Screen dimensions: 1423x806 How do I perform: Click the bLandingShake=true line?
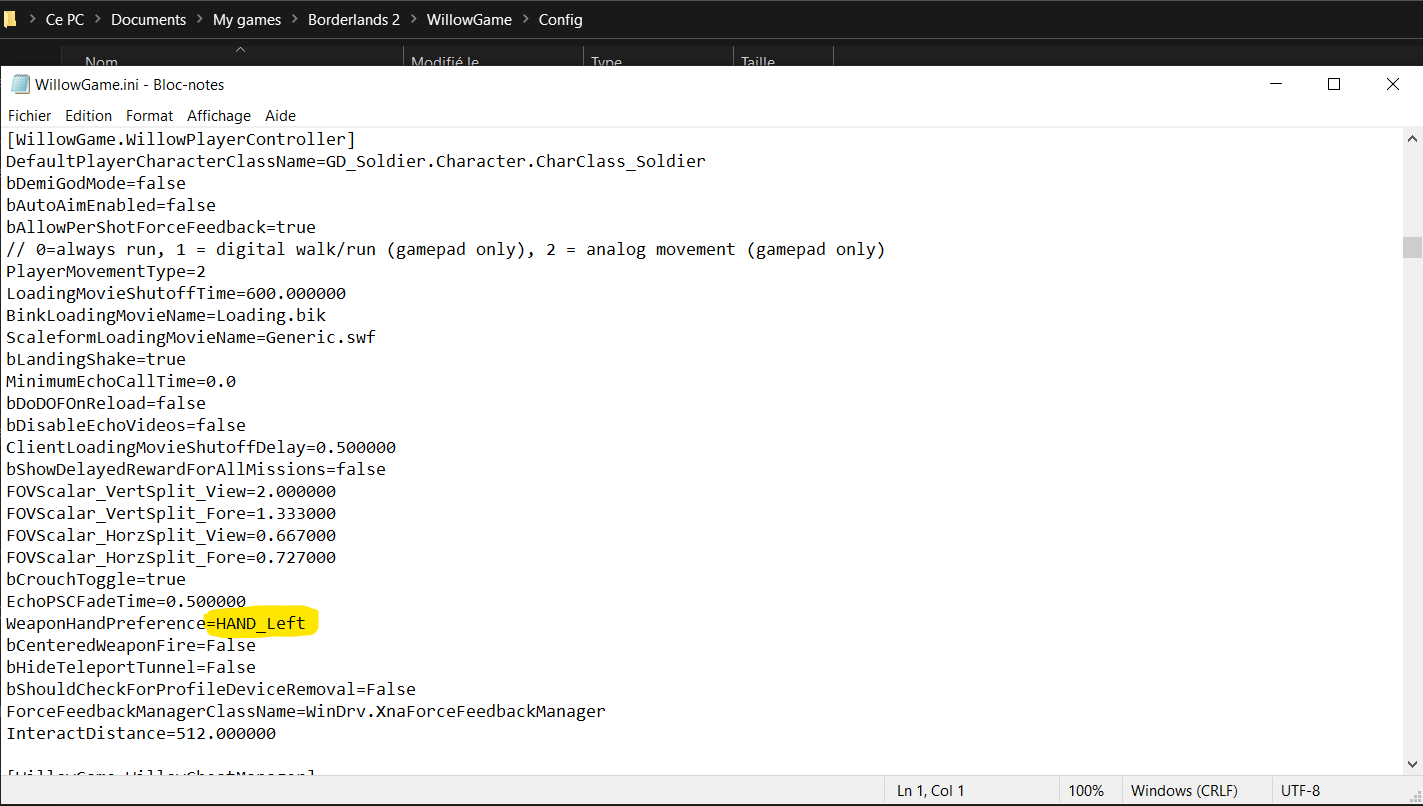[x=96, y=359]
